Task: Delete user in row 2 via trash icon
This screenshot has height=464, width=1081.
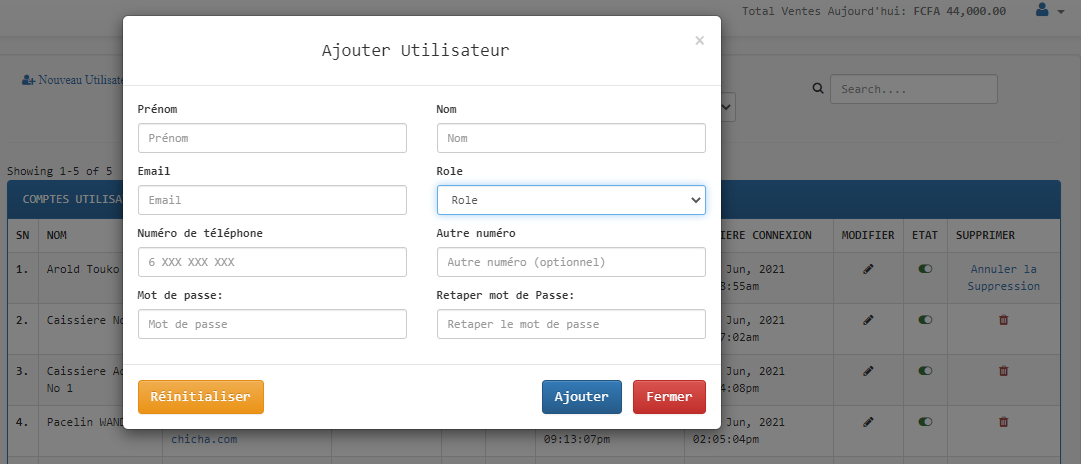Action: coord(1004,320)
